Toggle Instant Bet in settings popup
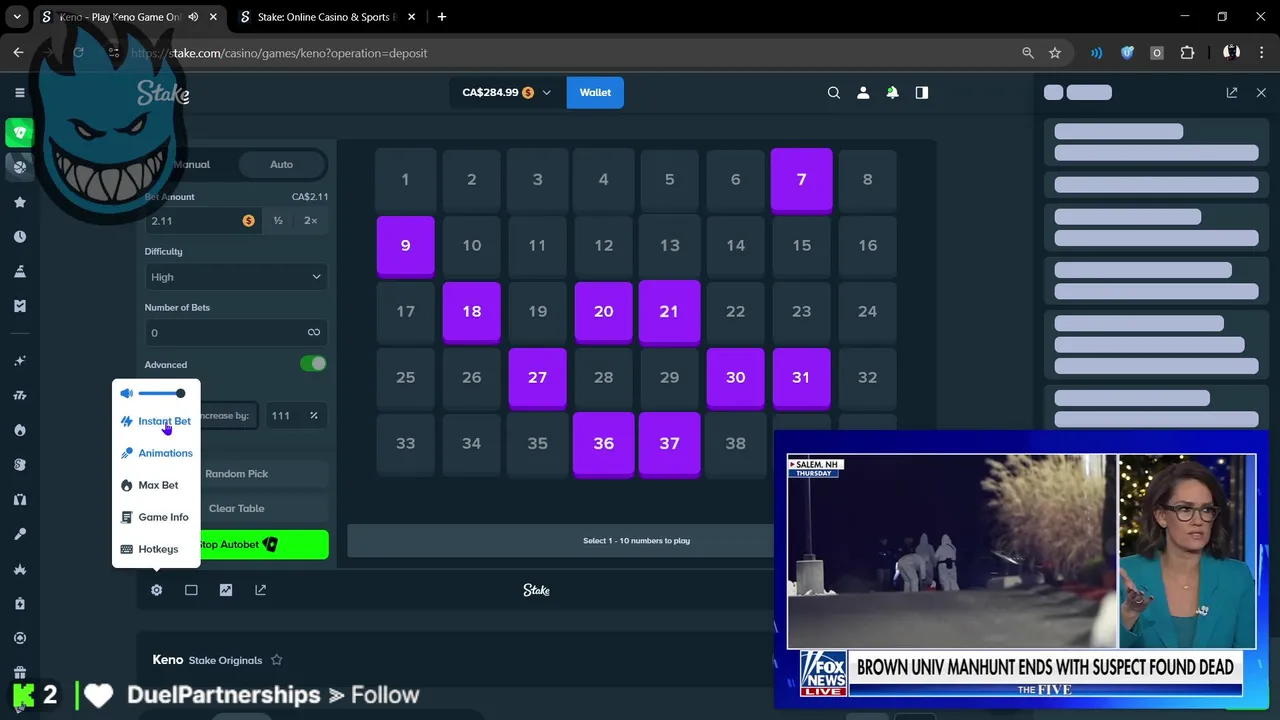Screen dimensions: 1280x720 tap(156, 421)
